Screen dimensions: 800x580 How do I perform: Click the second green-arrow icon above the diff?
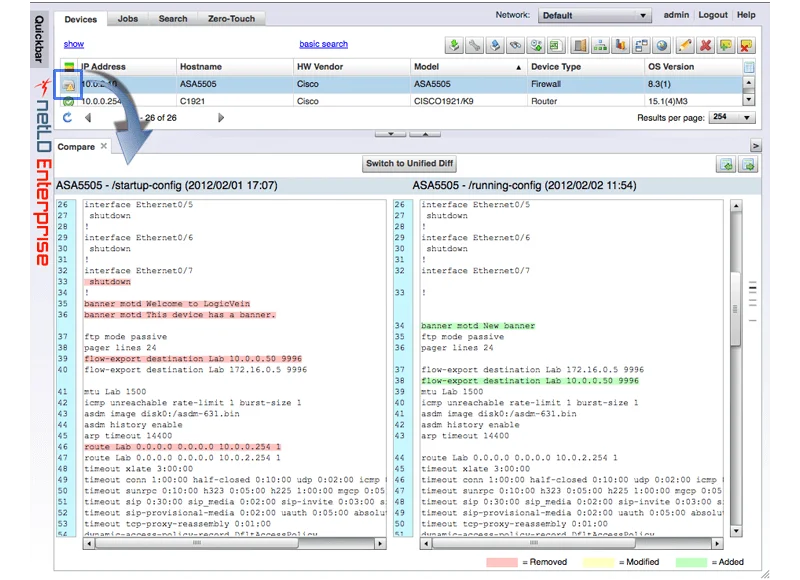[x=748, y=165]
